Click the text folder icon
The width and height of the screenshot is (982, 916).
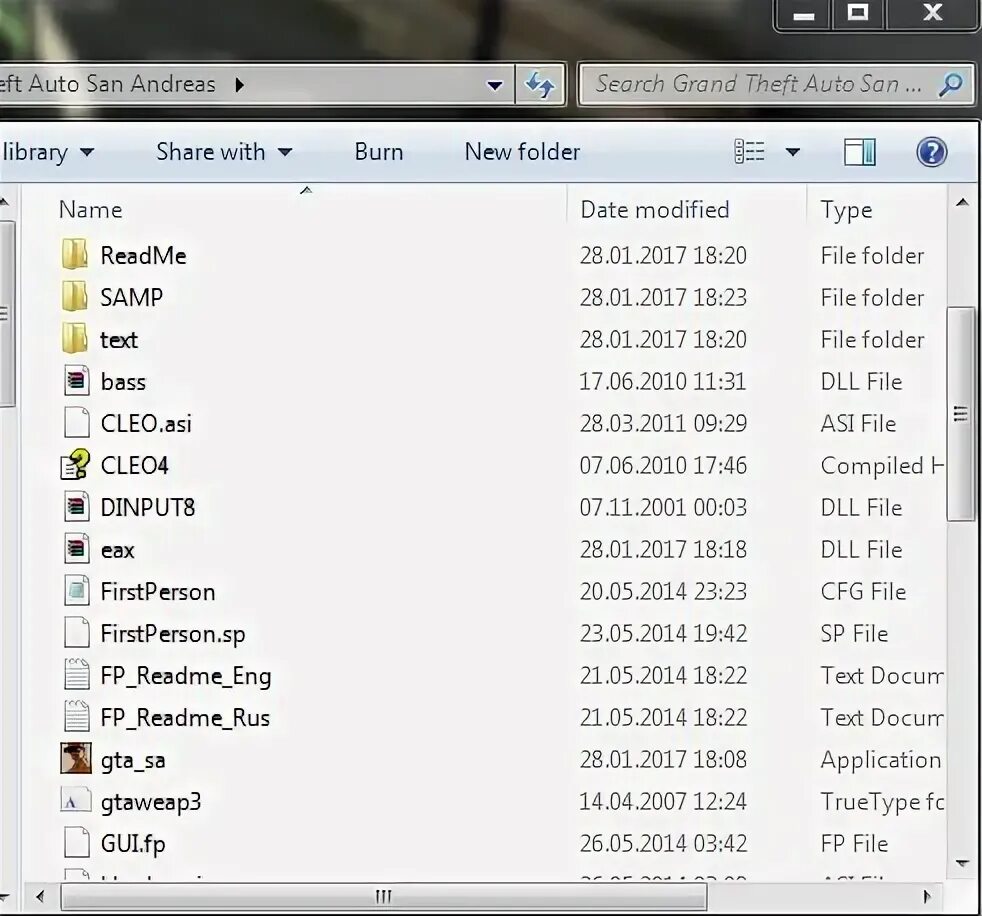pos(75,339)
